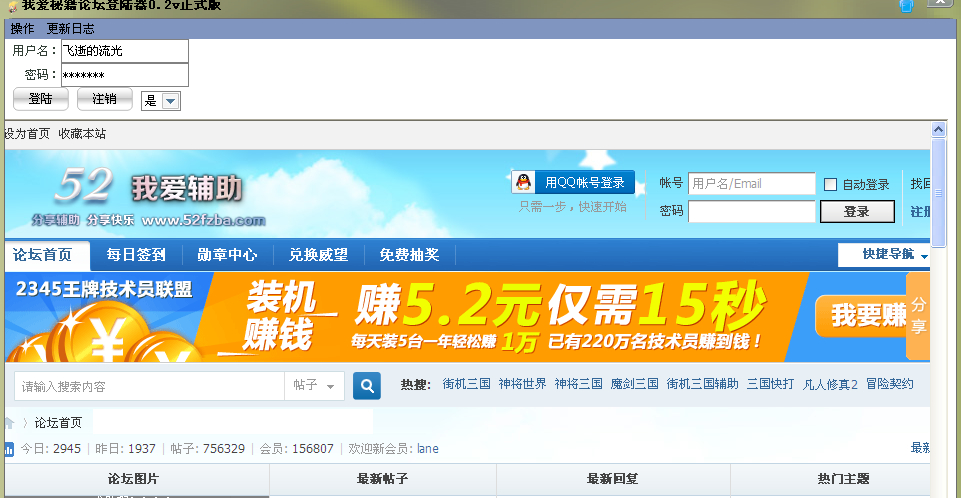The height and width of the screenshot is (498, 961).
Task: Open the 每日签到 nav tab
Action: tap(136, 255)
